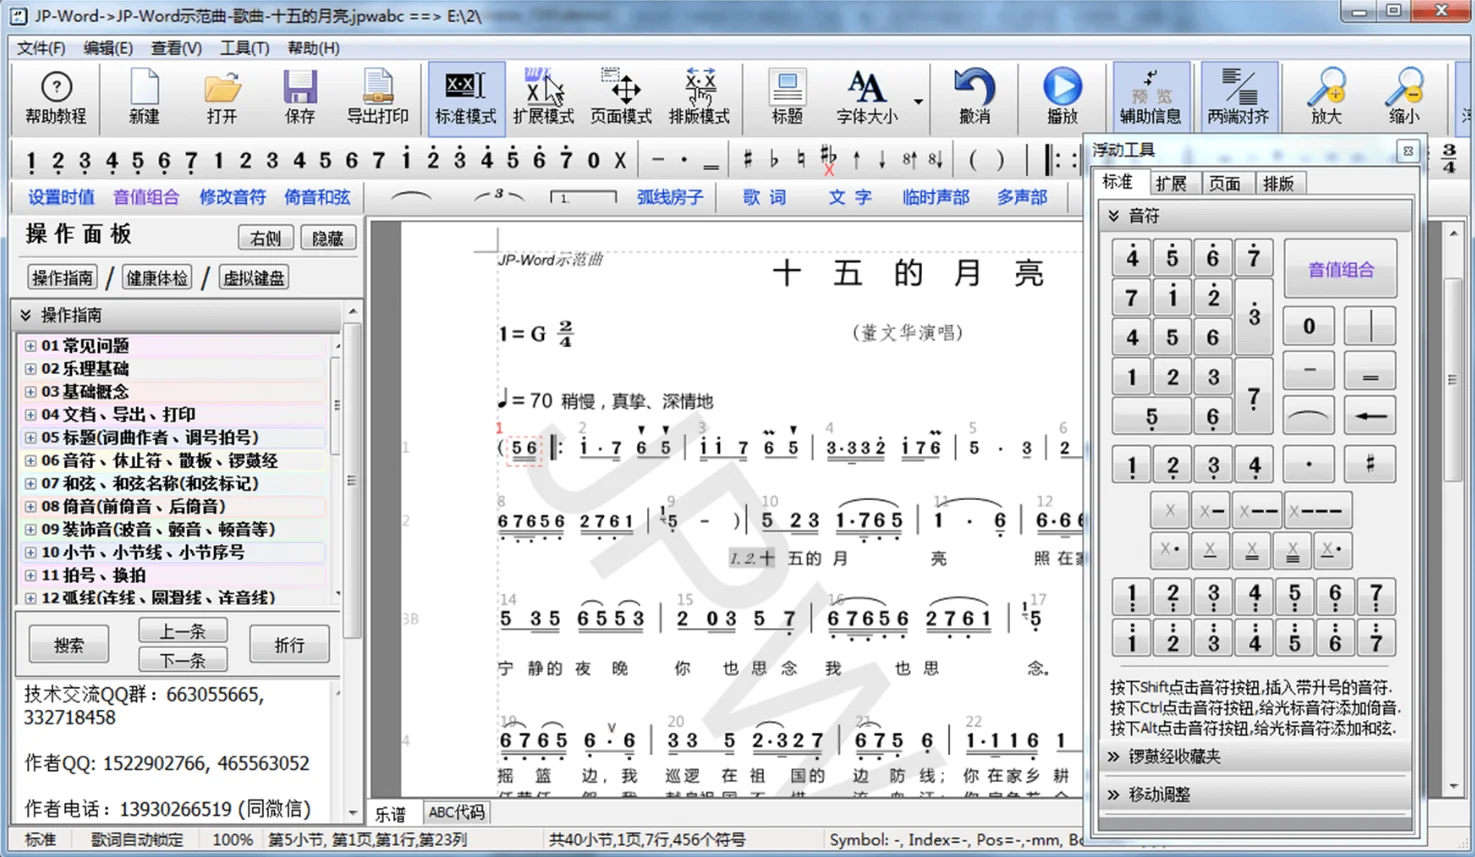Click the Zoom Out (缩小) magnifier

click(x=1403, y=97)
